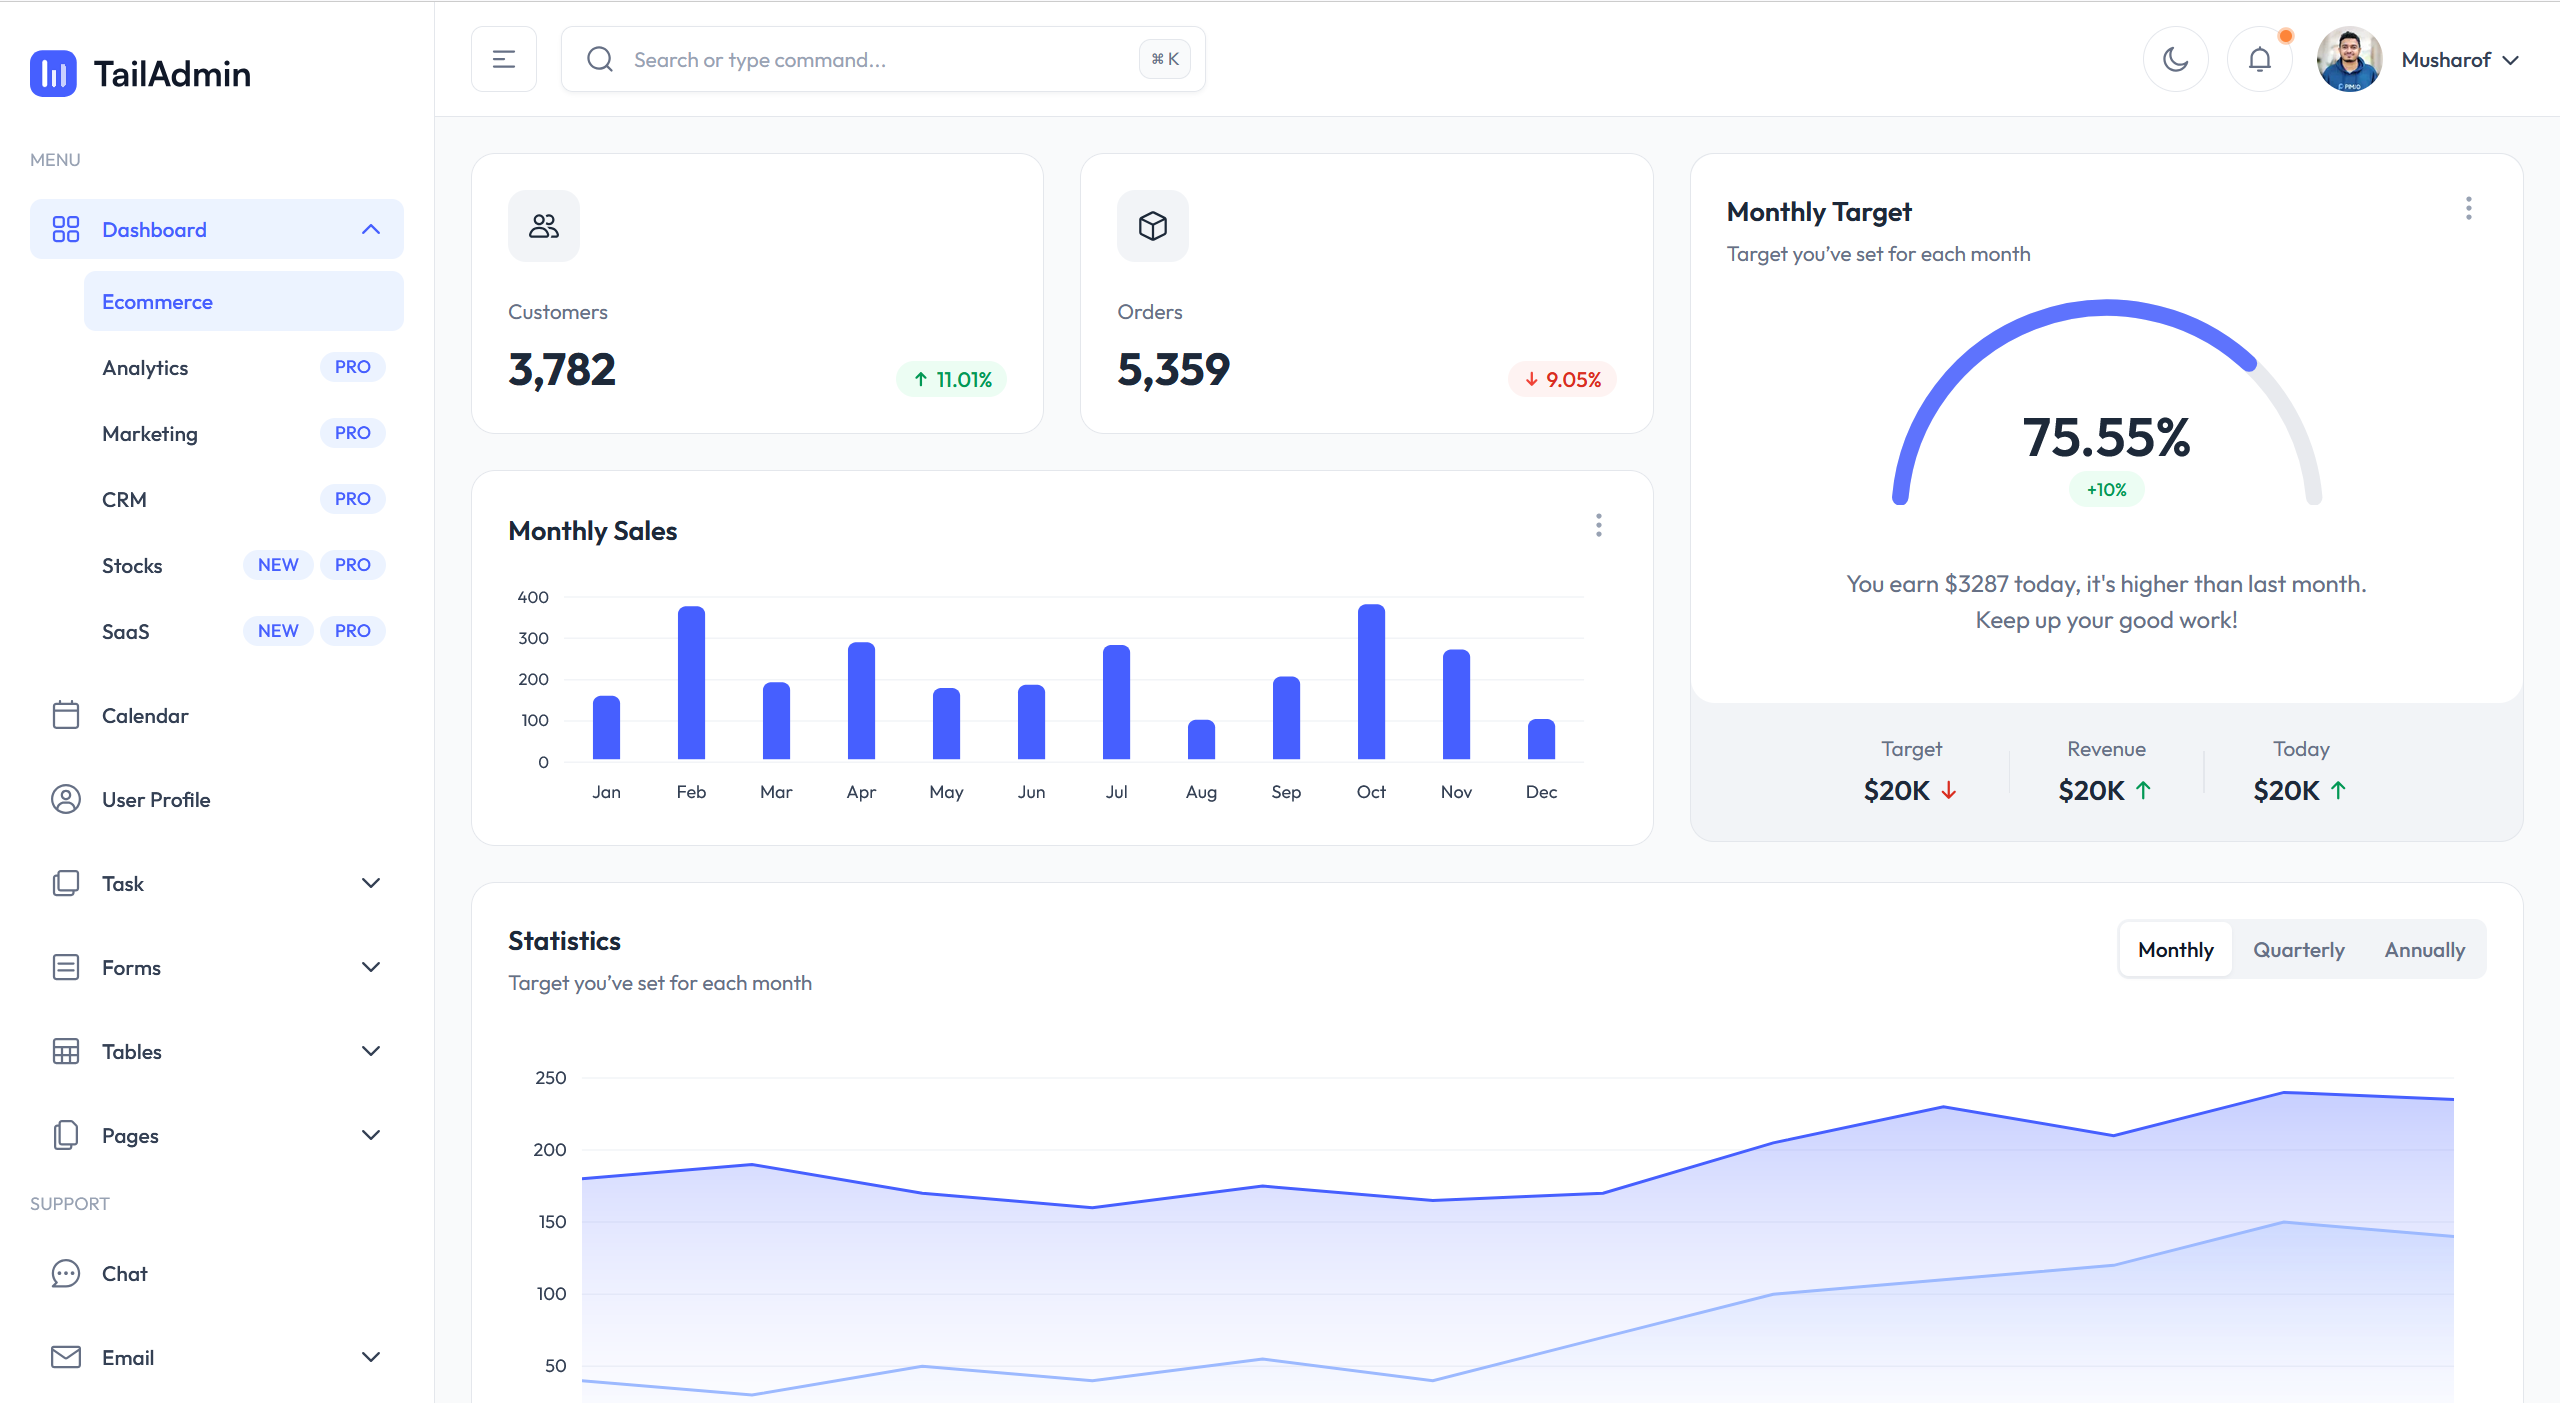Select the Quarterly statistics tab
This screenshot has height=1403, width=2560.
point(2298,949)
